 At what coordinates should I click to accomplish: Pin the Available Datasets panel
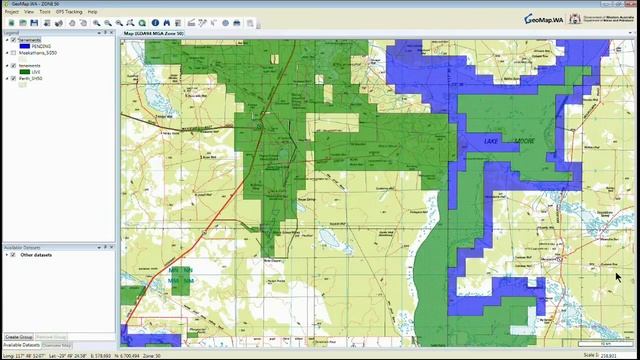(105, 247)
